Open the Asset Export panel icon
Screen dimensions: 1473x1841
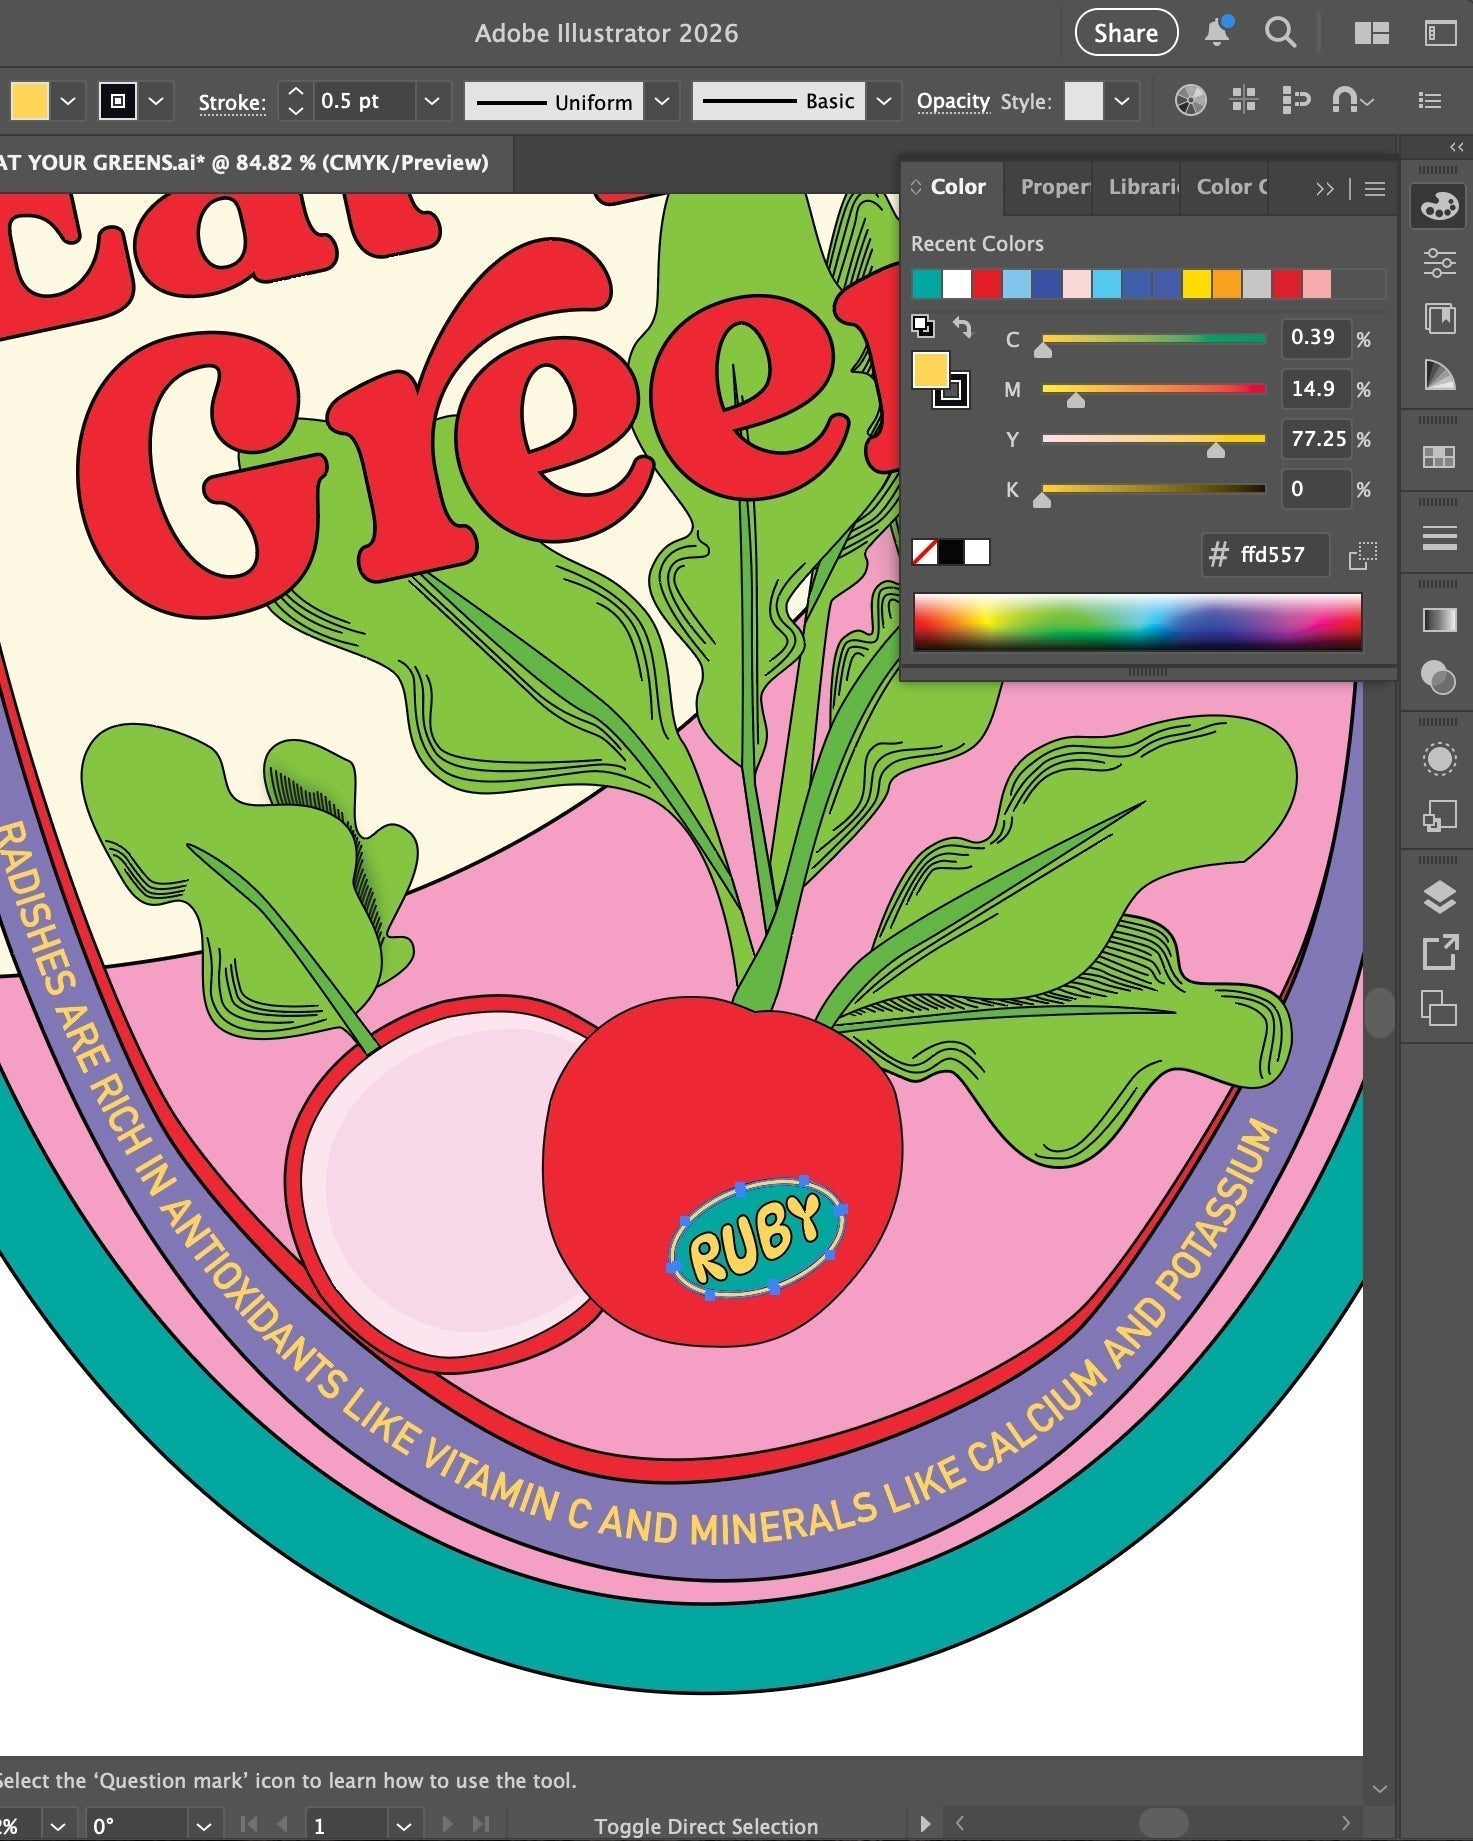click(x=1439, y=952)
